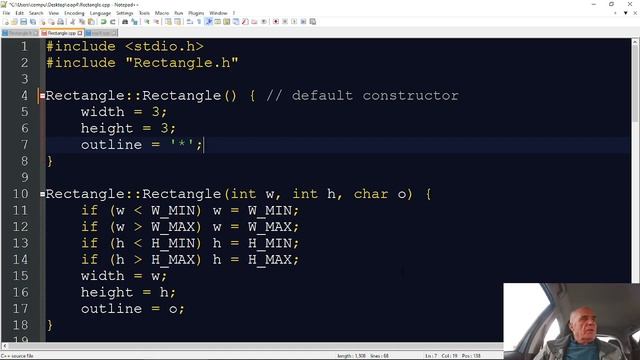Image resolution: width=640 pixels, height=360 pixels.
Task: Switch to the Rectangle.h tab
Action: point(20,33)
